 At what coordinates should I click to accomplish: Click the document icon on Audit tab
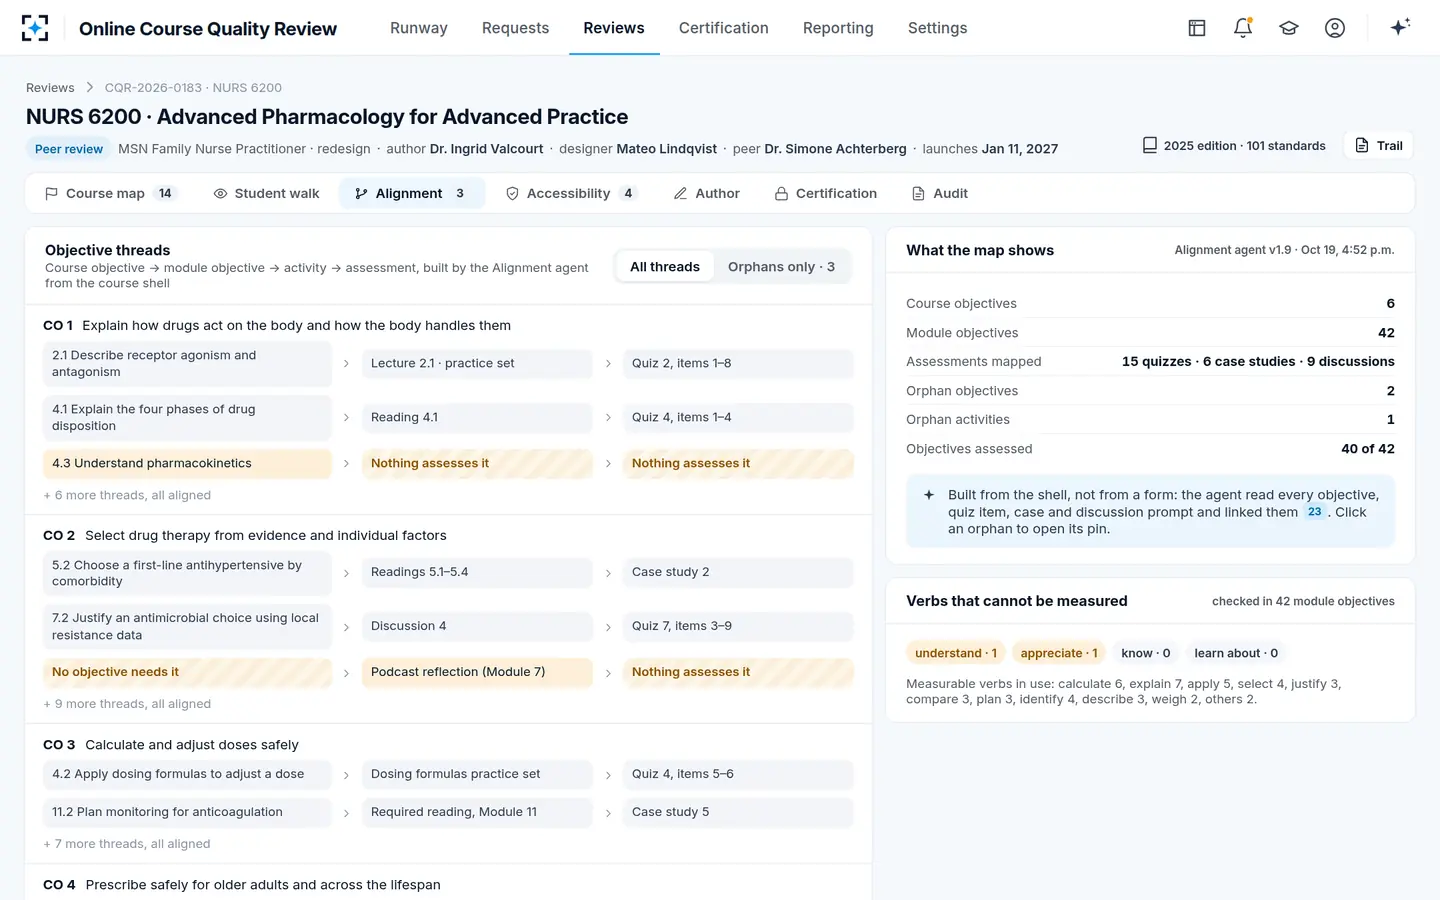(x=918, y=193)
